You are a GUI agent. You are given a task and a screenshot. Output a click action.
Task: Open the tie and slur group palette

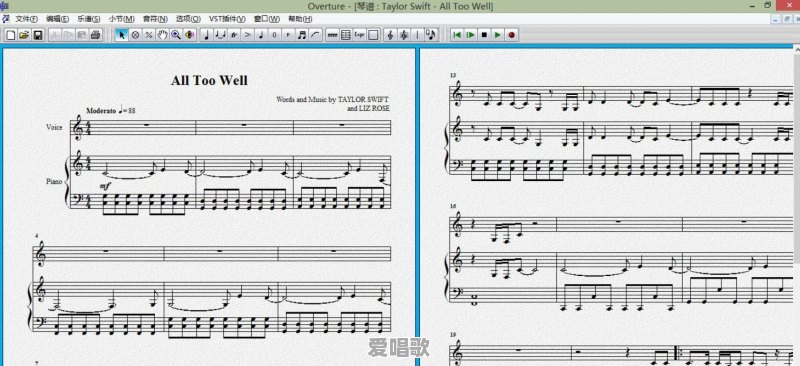[220, 35]
